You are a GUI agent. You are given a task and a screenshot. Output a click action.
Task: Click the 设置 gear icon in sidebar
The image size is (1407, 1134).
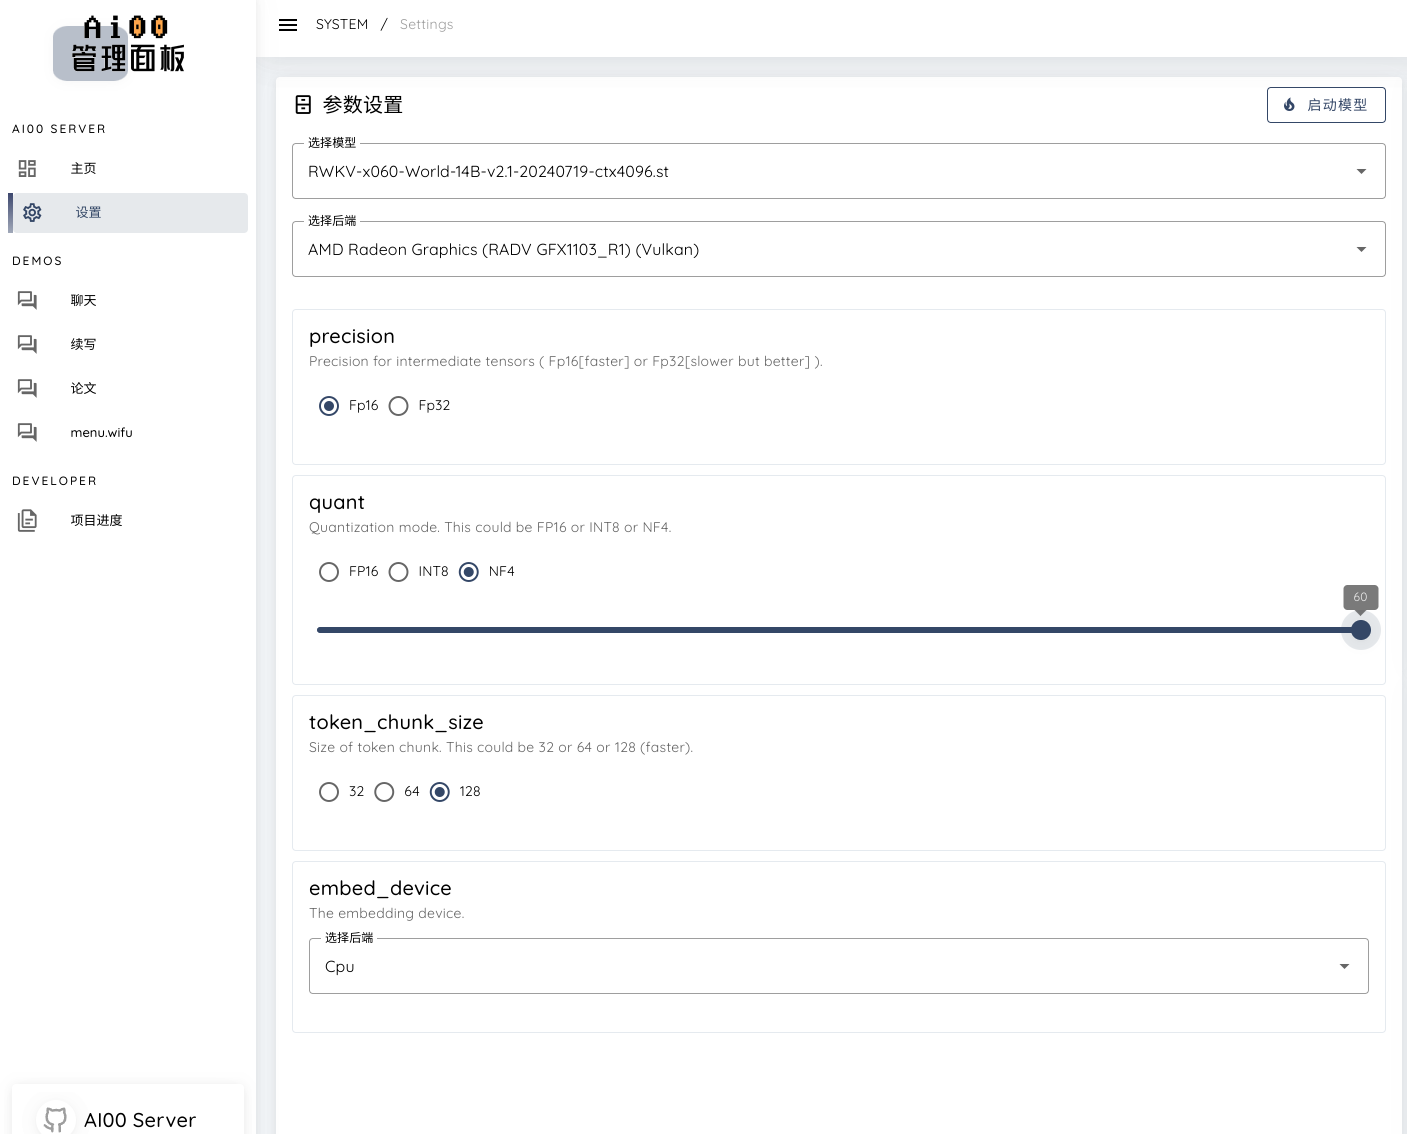(32, 212)
